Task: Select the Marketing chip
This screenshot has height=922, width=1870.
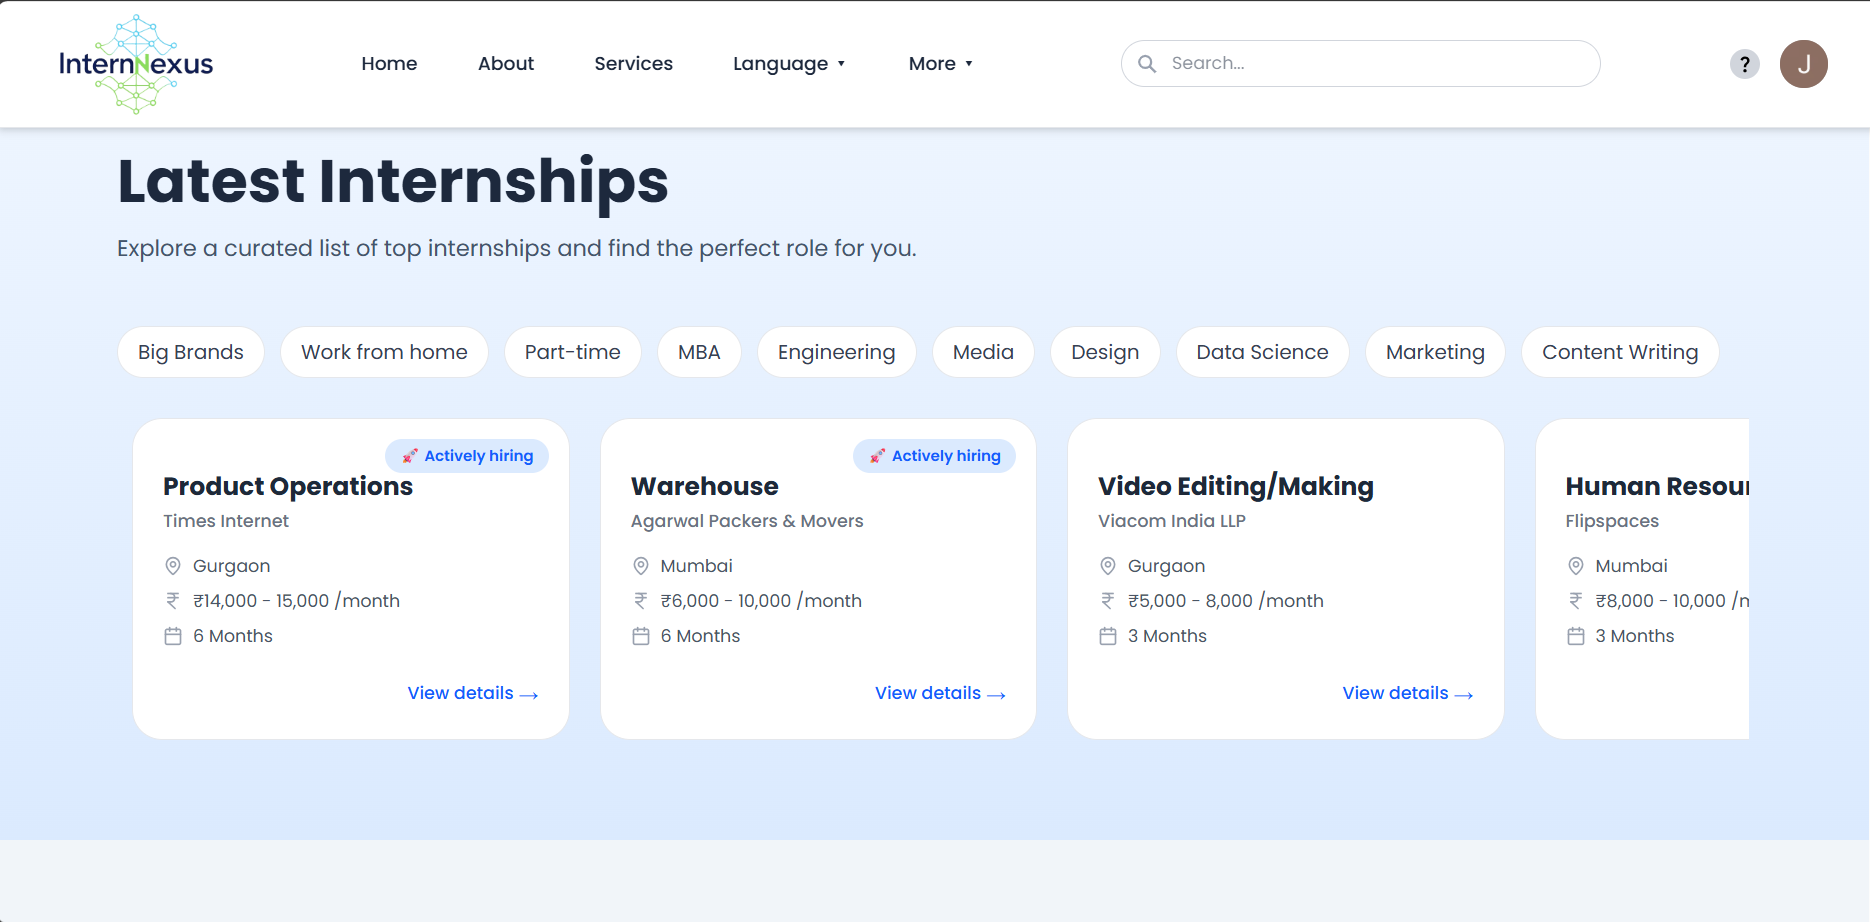Action: coord(1435,352)
